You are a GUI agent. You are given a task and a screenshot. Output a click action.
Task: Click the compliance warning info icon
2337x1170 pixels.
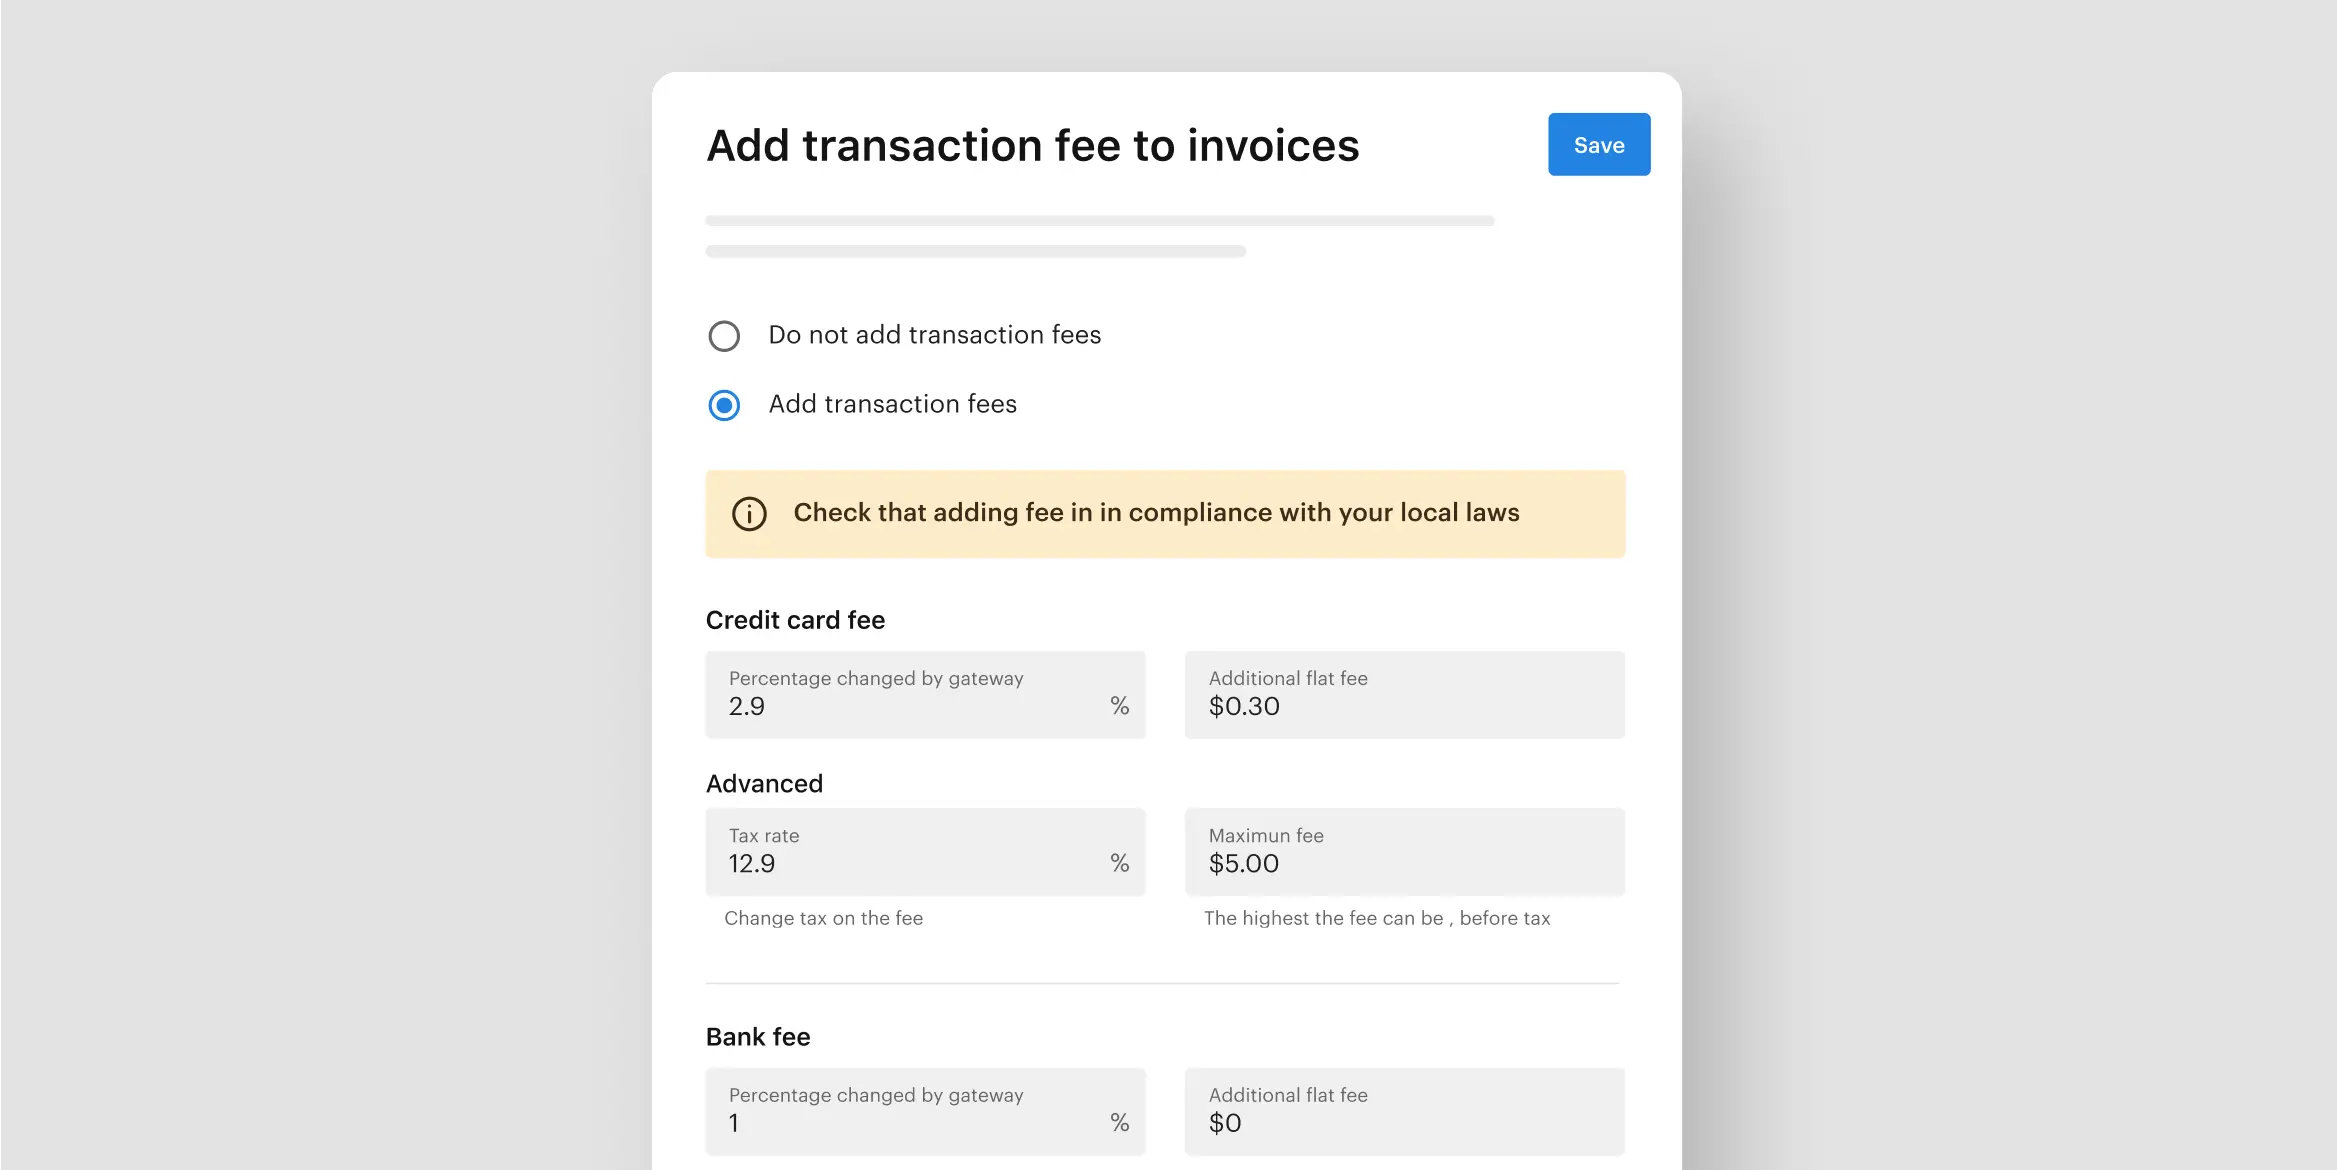tap(748, 512)
